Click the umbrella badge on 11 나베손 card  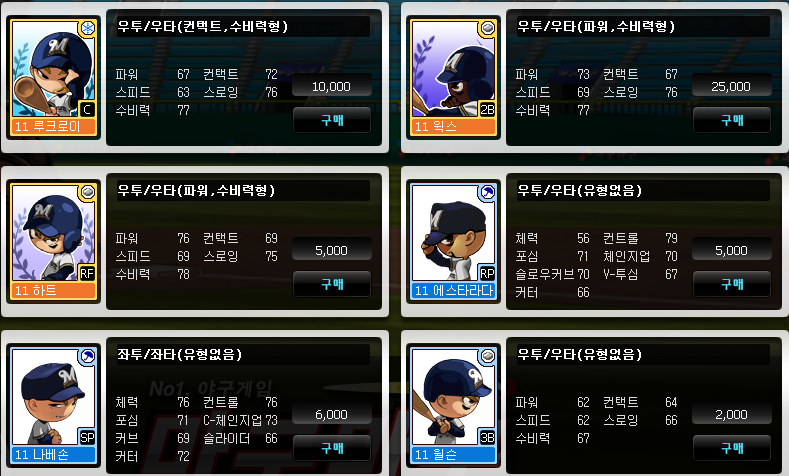(x=88, y=356)
